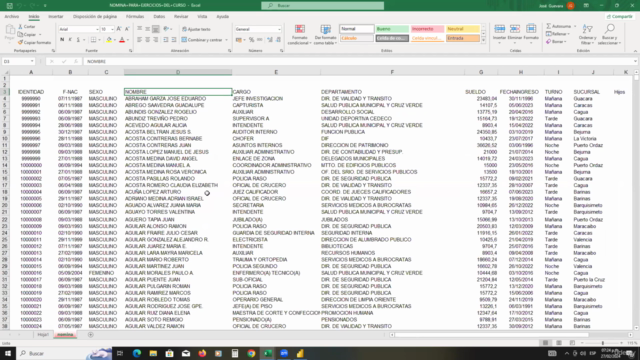Apply the red font color A

pyautogui.click(x=122, y=40)
